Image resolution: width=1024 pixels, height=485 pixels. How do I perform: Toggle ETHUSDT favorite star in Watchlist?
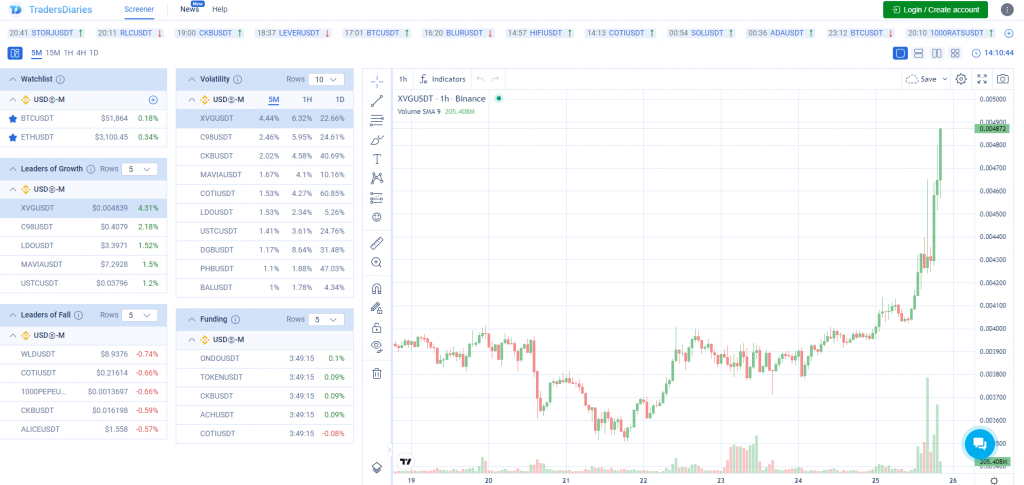point(12,137)
